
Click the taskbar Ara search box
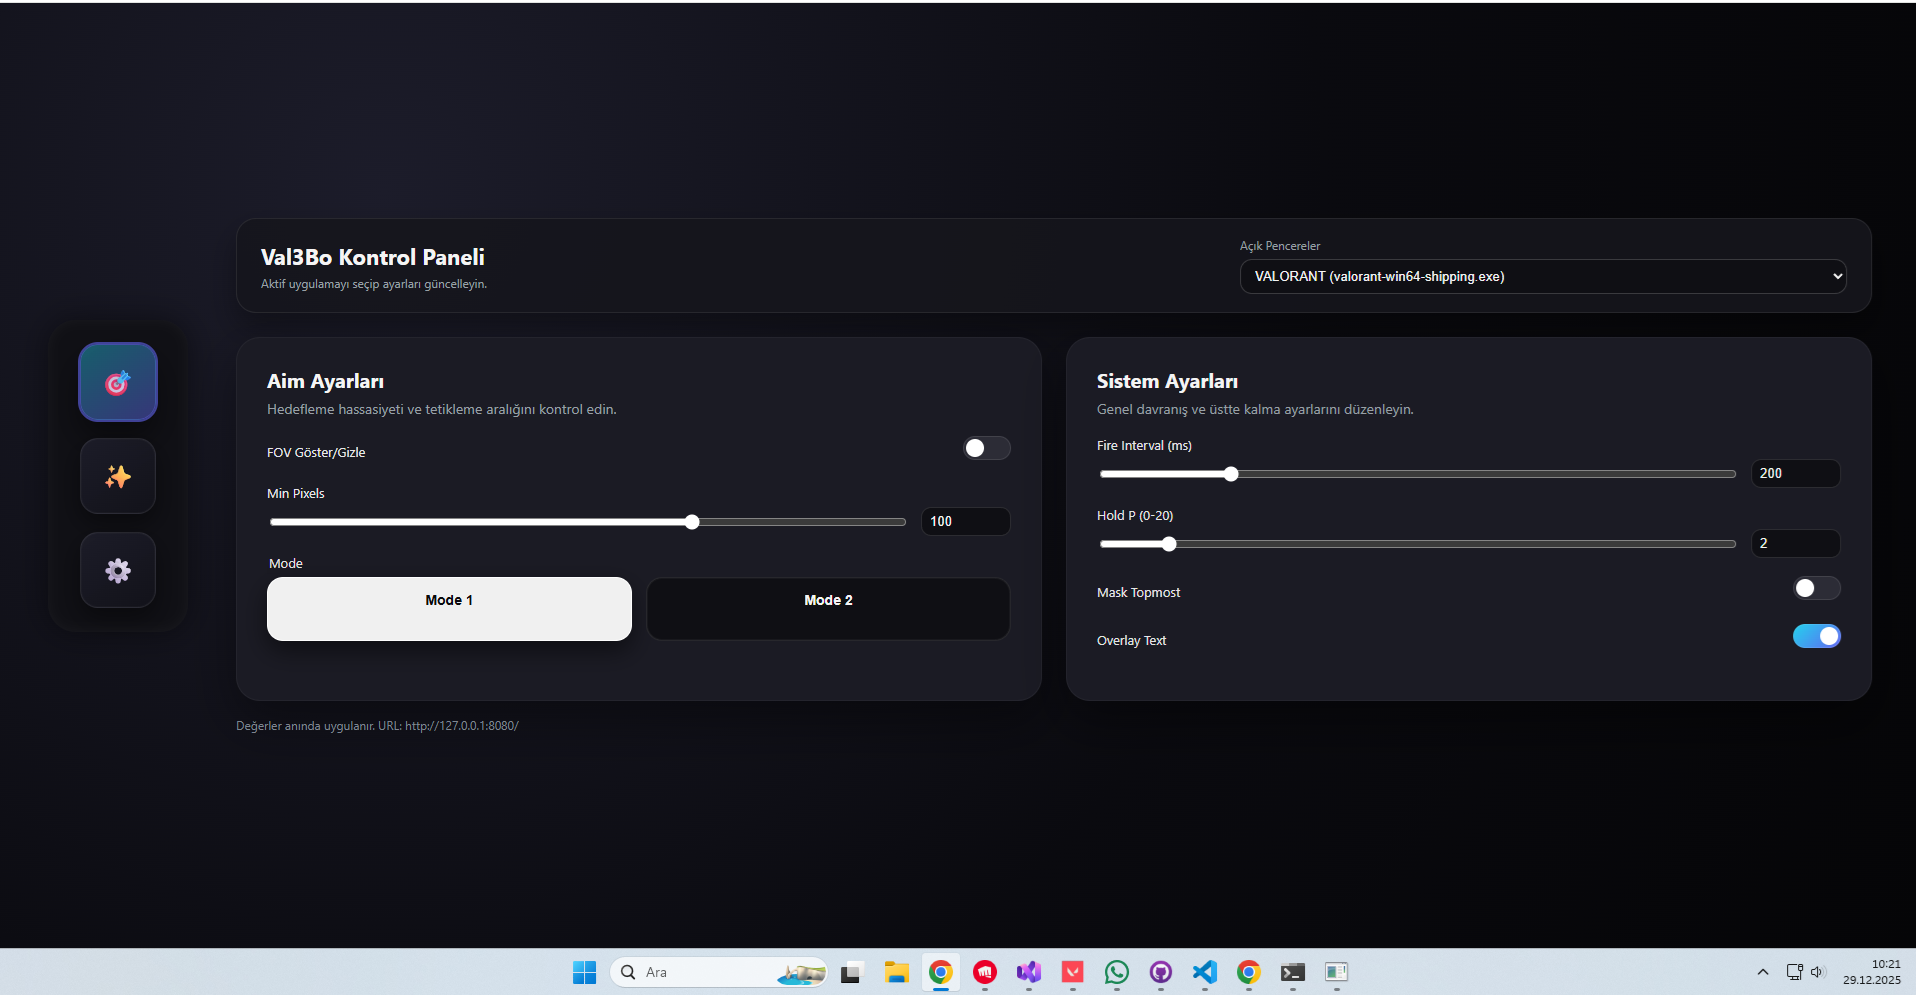pyautogui.click(x=718, y=972)
